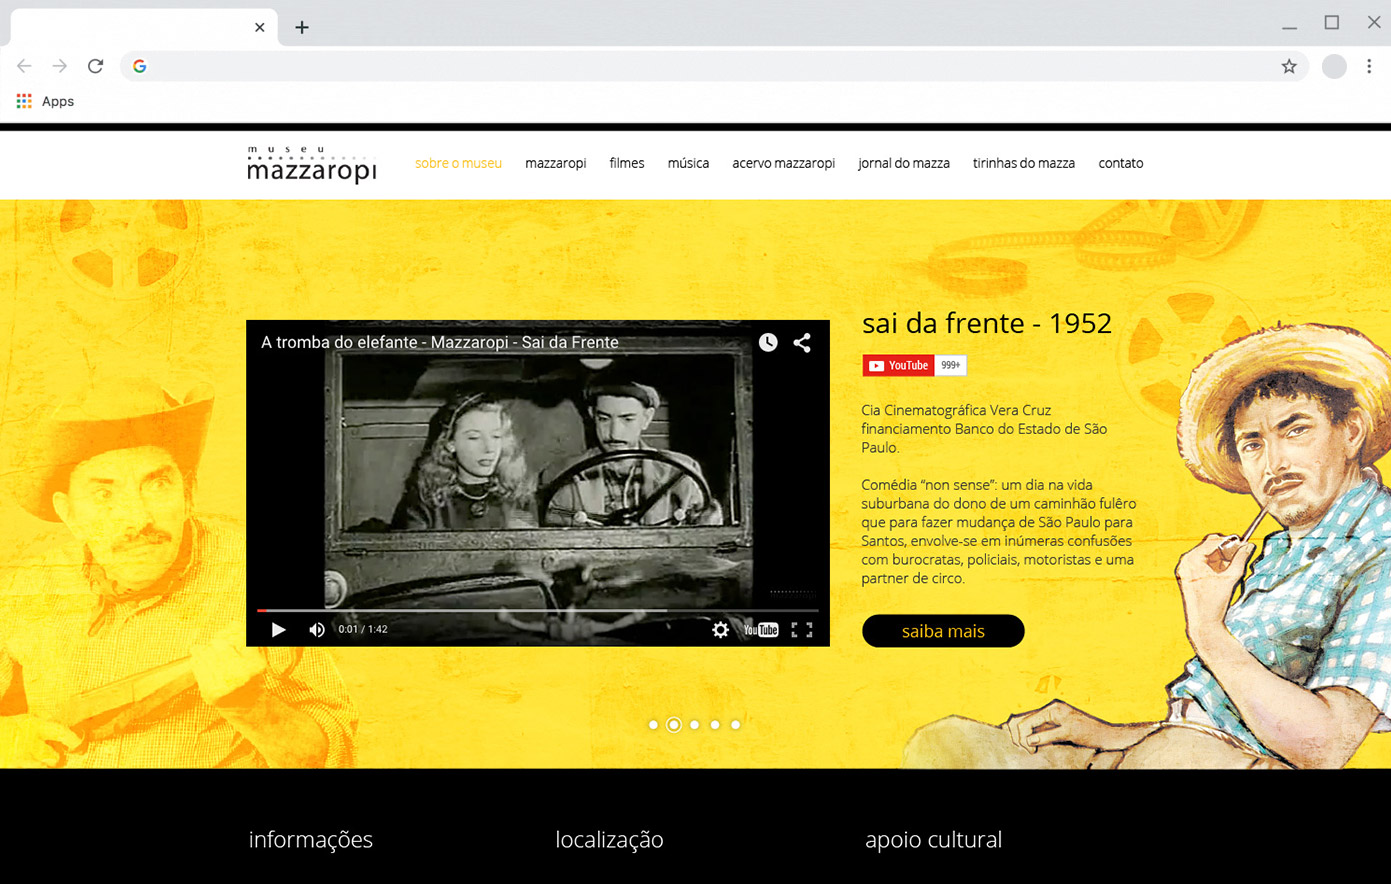
Task: Click the apoio cultural footer heading
Action: (x=933, y=840)
